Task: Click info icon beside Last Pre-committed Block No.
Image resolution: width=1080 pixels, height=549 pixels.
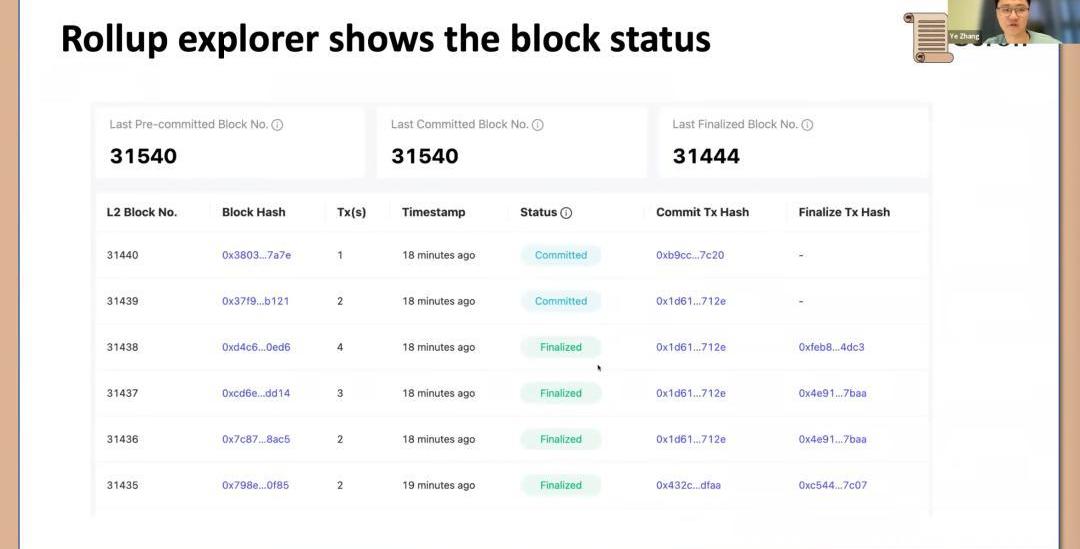Action: point(277,125)
